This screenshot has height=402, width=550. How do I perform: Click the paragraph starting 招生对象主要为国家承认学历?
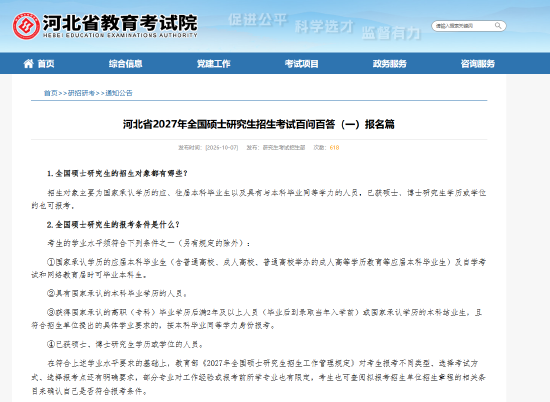[259, 199]
